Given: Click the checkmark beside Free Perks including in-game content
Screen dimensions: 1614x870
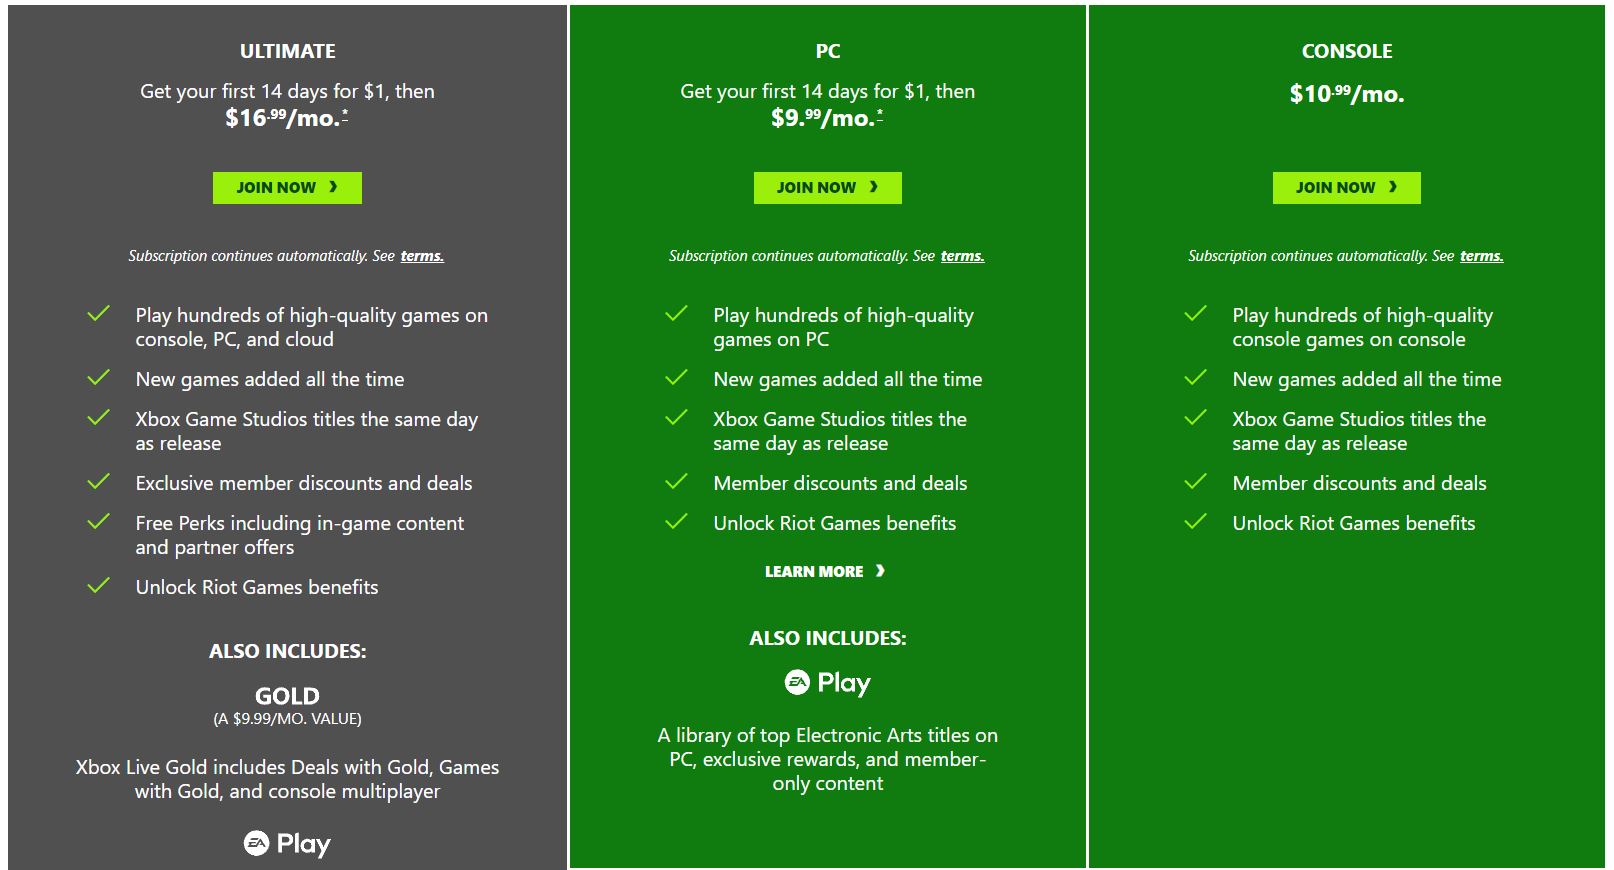Looking at the screenshot, I should pyautogui.click(x=99, y=522).
